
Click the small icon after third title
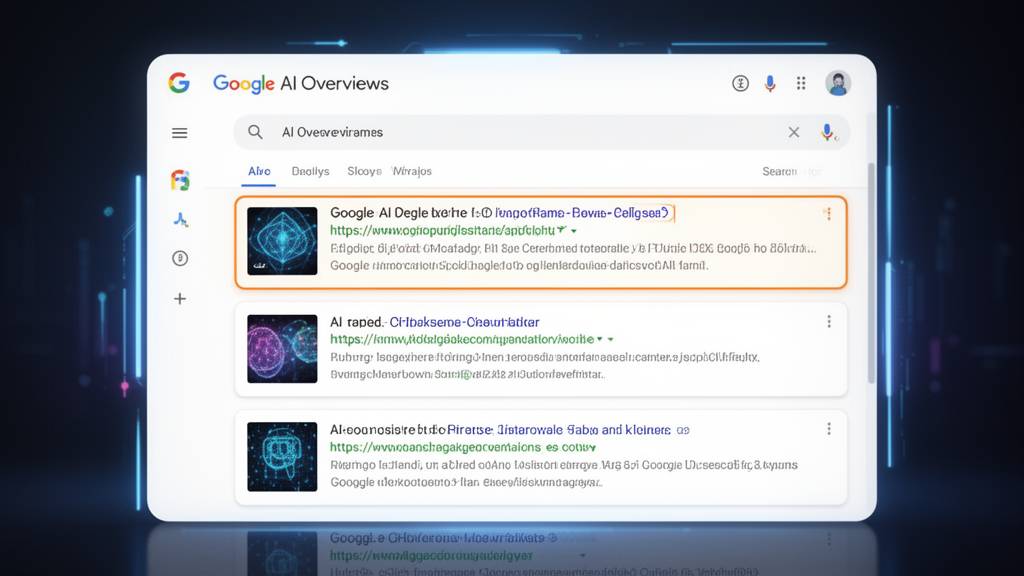coord(683,430)
